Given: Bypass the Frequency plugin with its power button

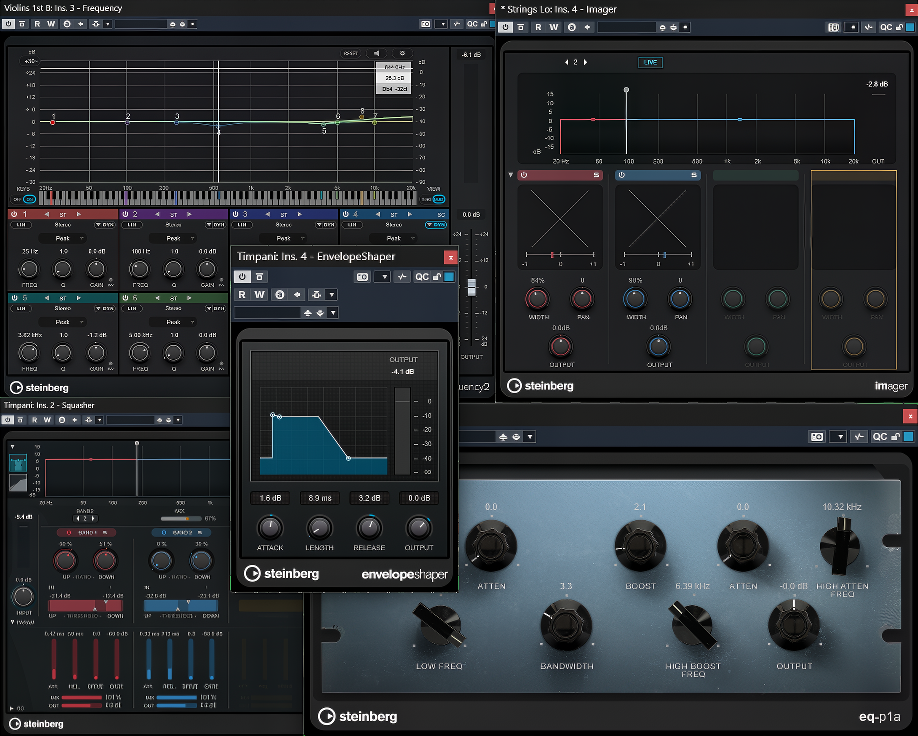Looking at the screenshot, I should click(8, 24).
